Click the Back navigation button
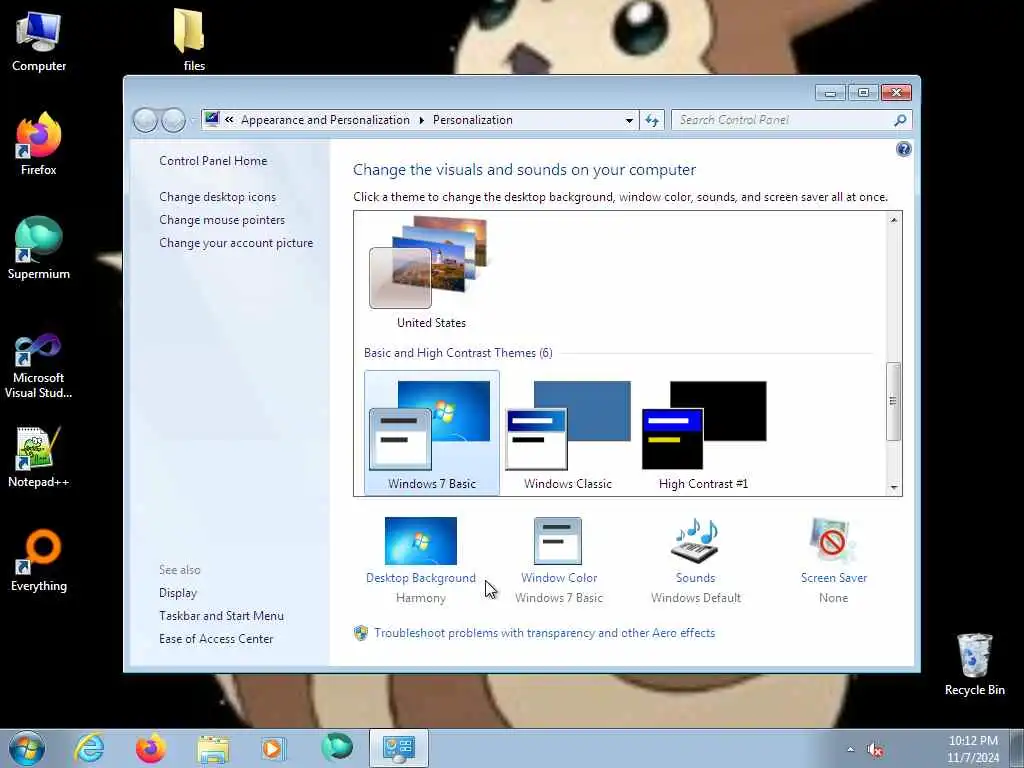The image size is (1024, 768). pyautogui.click(x=145, y=120)
